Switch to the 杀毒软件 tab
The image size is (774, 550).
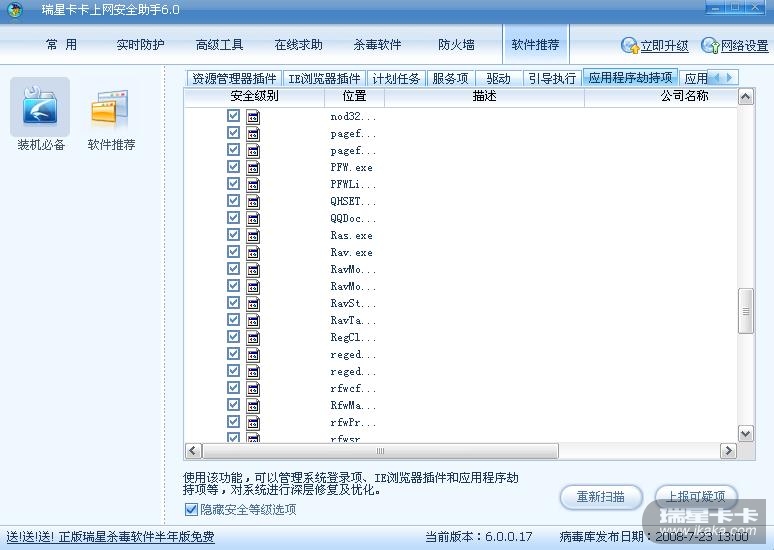(x=377, y=45)
